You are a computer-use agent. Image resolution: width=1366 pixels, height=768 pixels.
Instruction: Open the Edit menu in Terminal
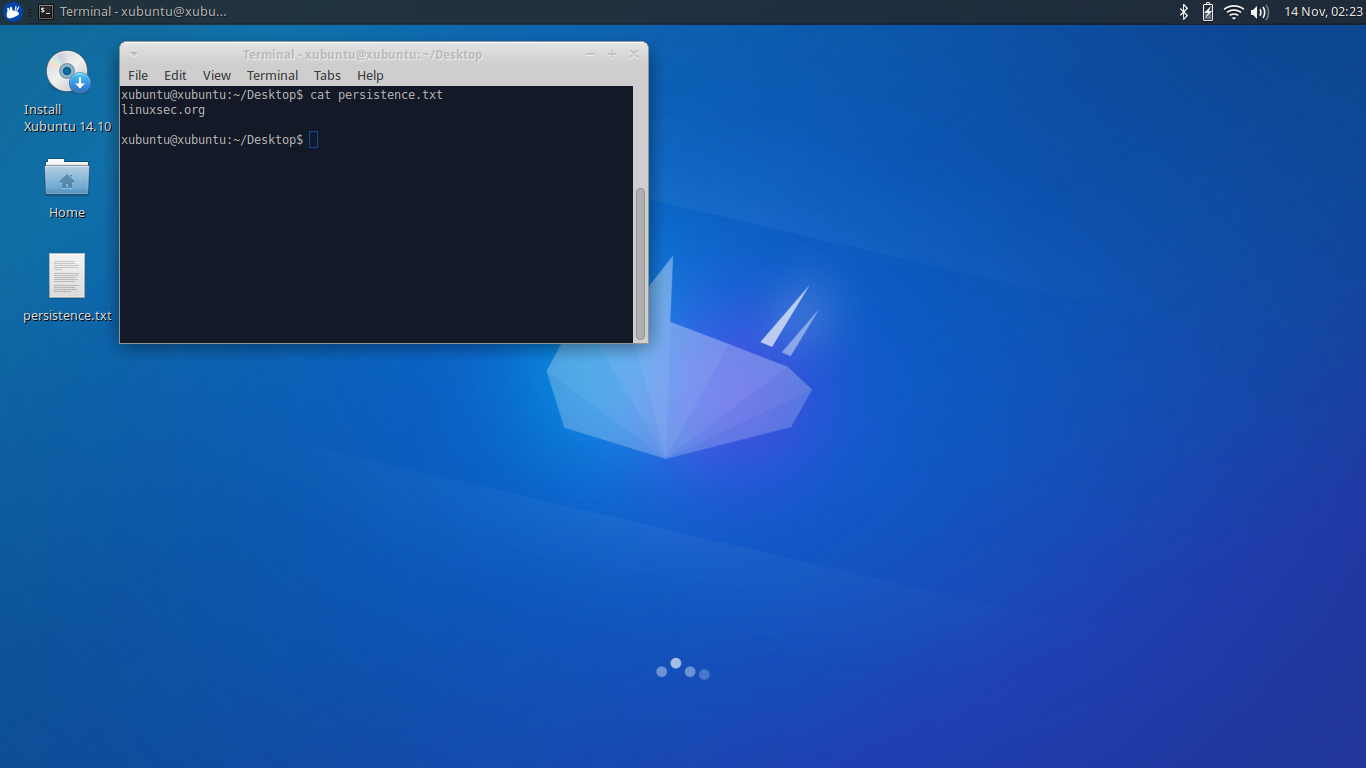tap(175, 75)
